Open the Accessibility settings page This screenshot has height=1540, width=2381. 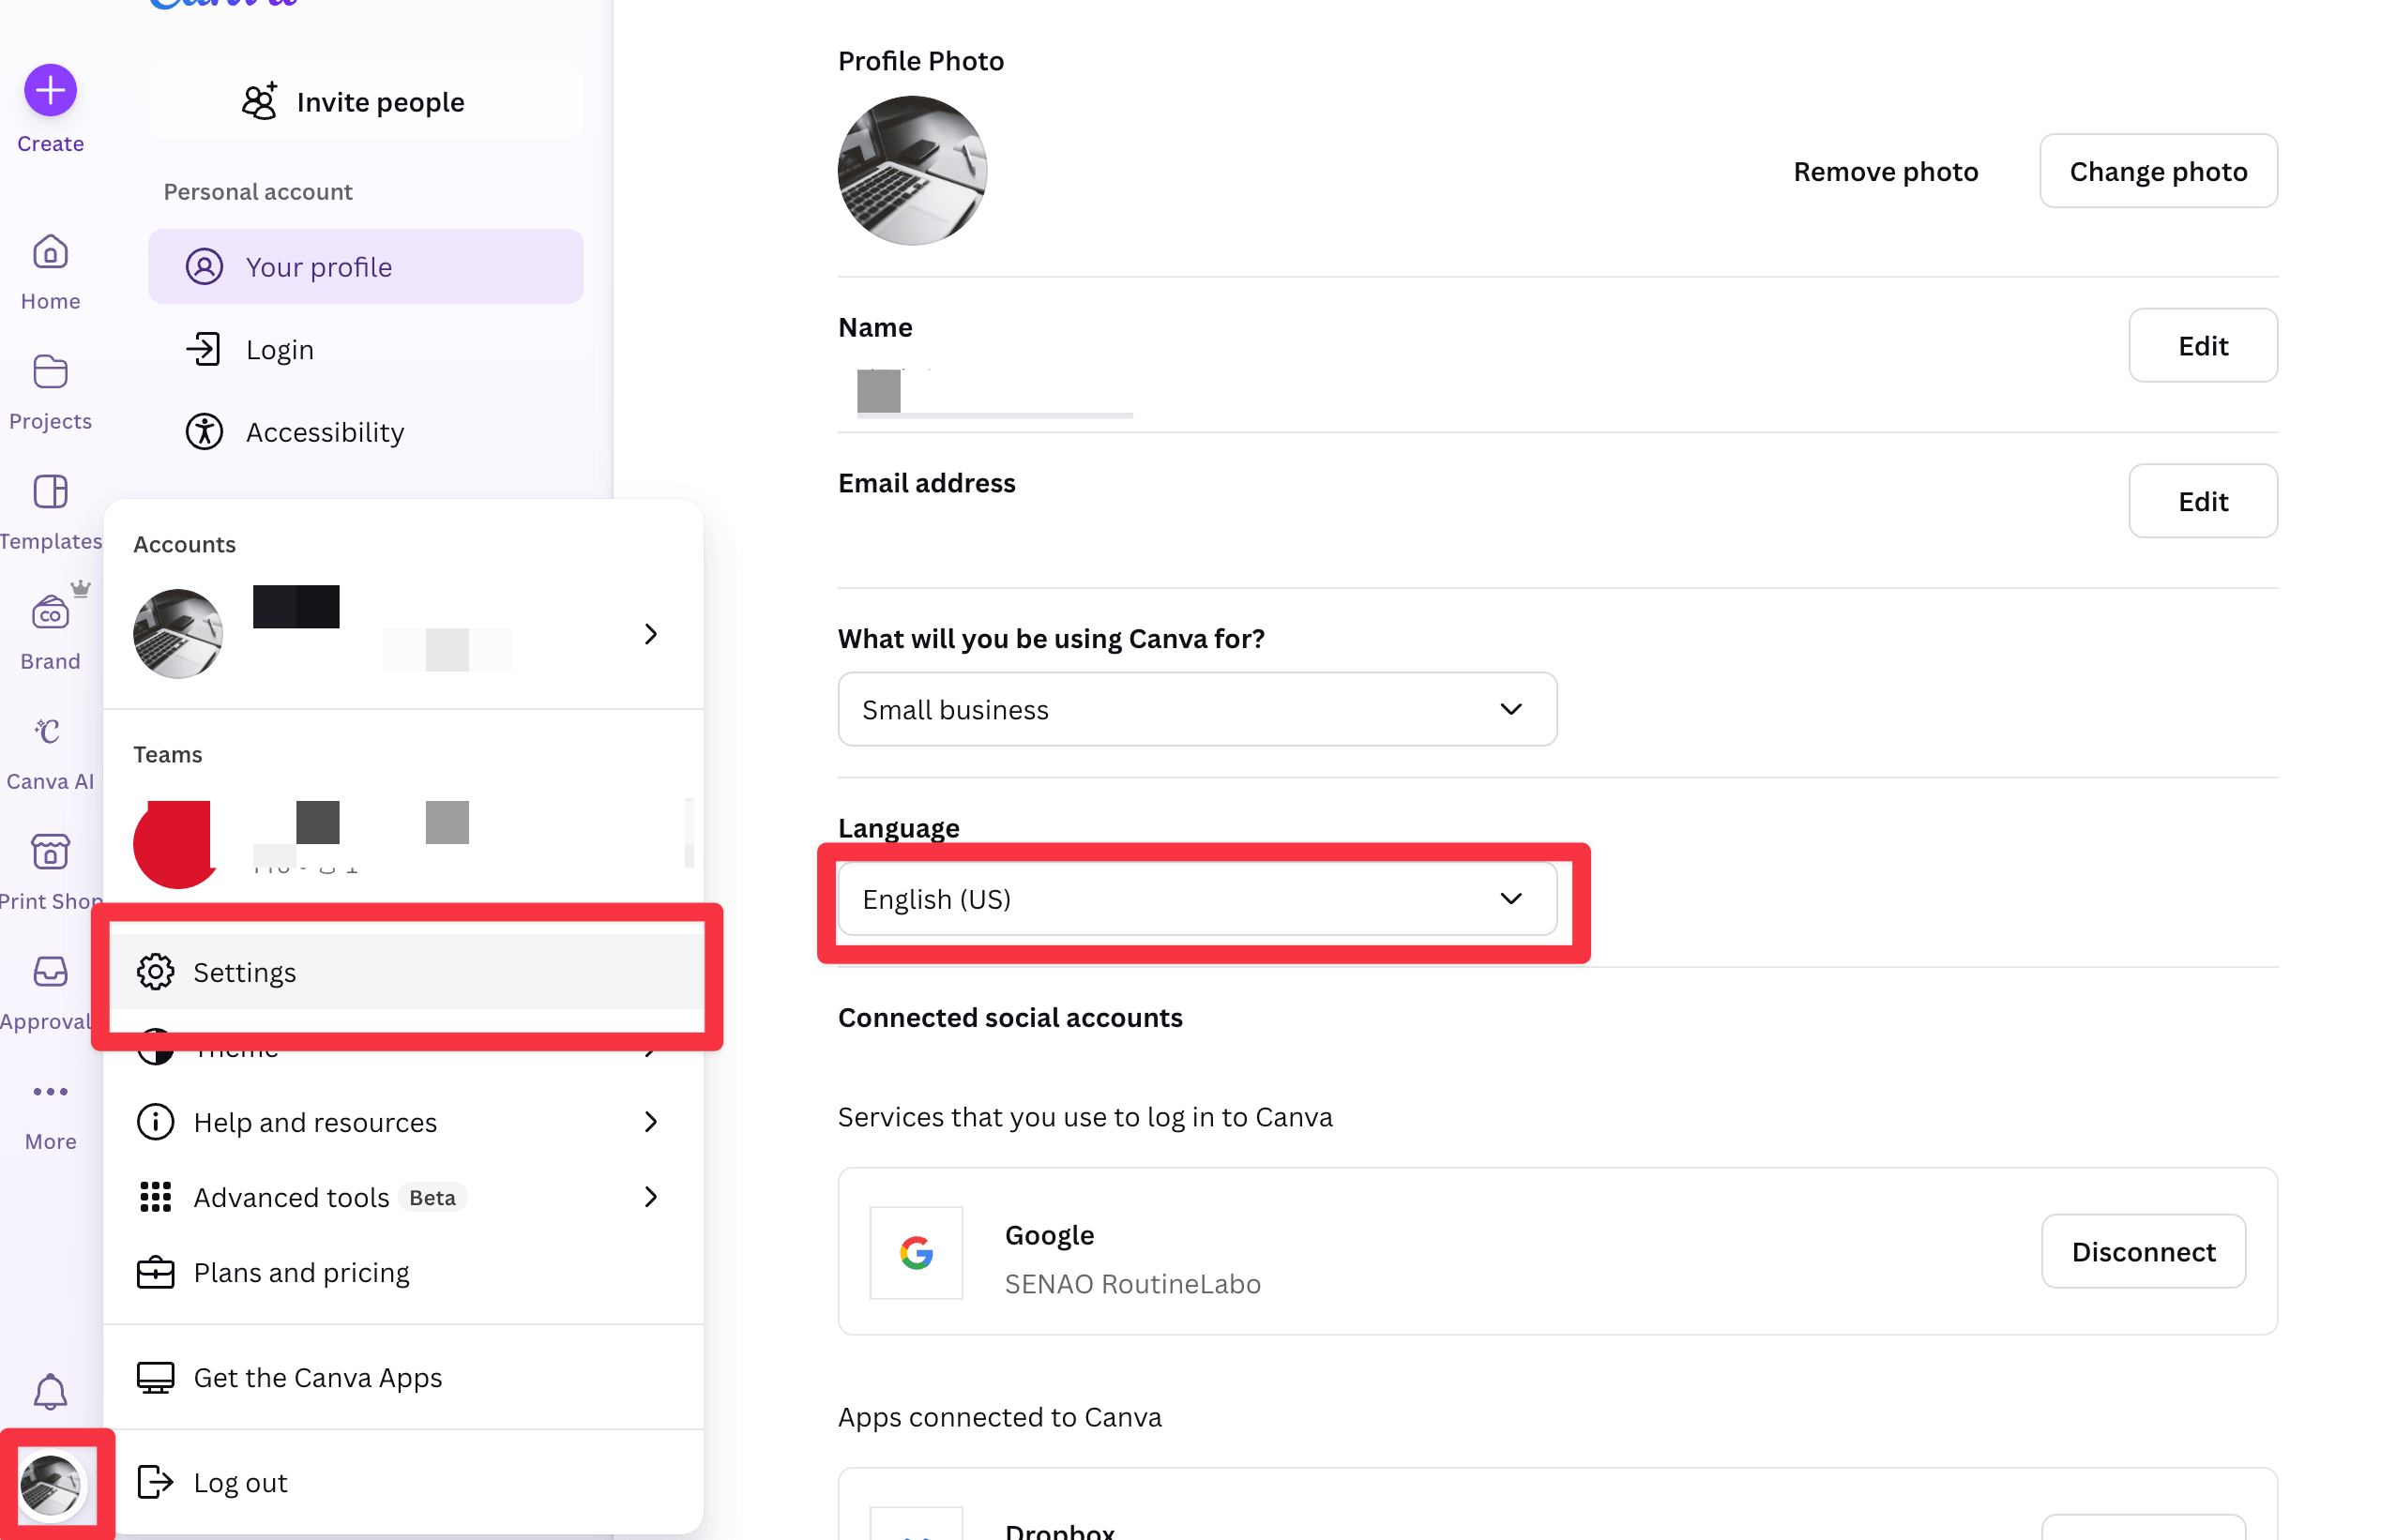point(324,432)
